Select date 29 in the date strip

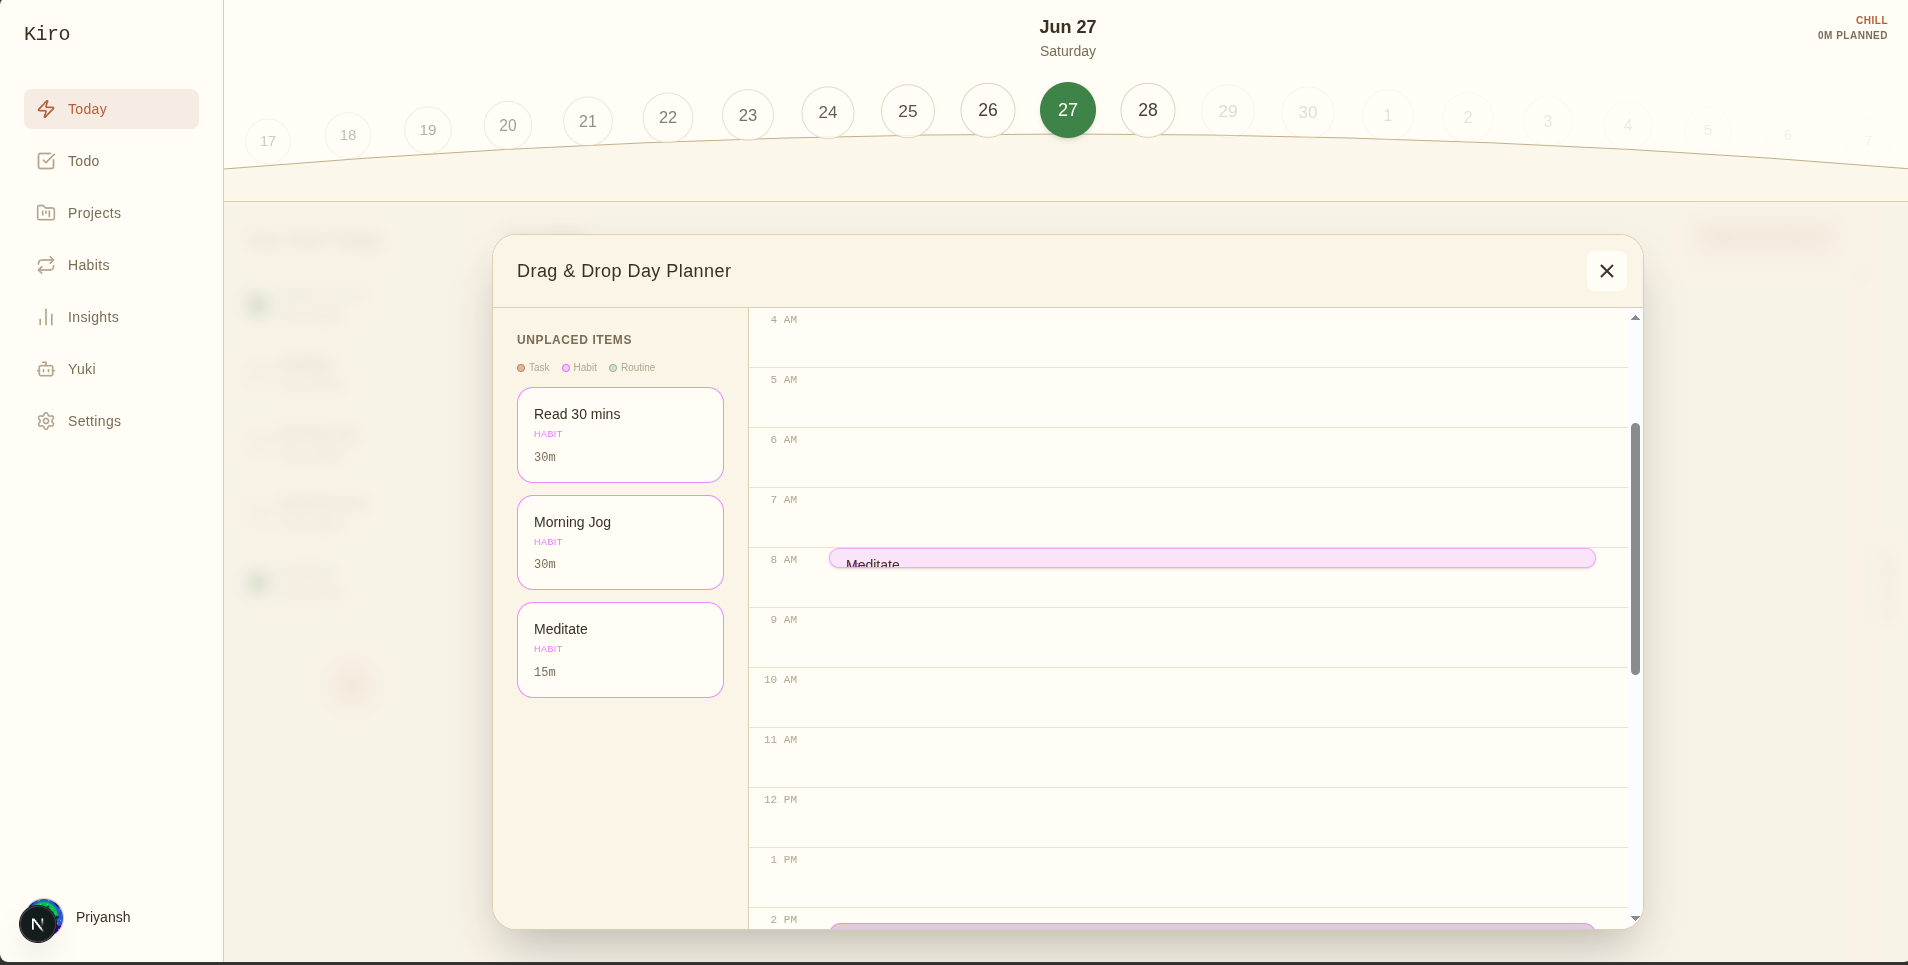(x=1228, y=111)
